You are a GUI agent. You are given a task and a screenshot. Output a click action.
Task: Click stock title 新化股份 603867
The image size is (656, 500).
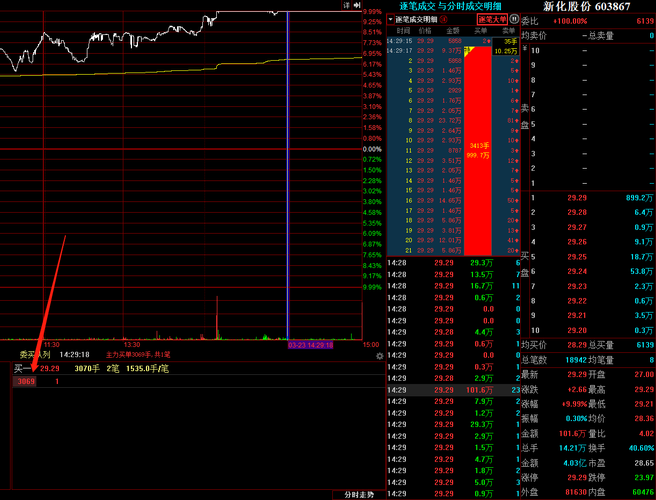pyautogui.click(x=587, y=6)
